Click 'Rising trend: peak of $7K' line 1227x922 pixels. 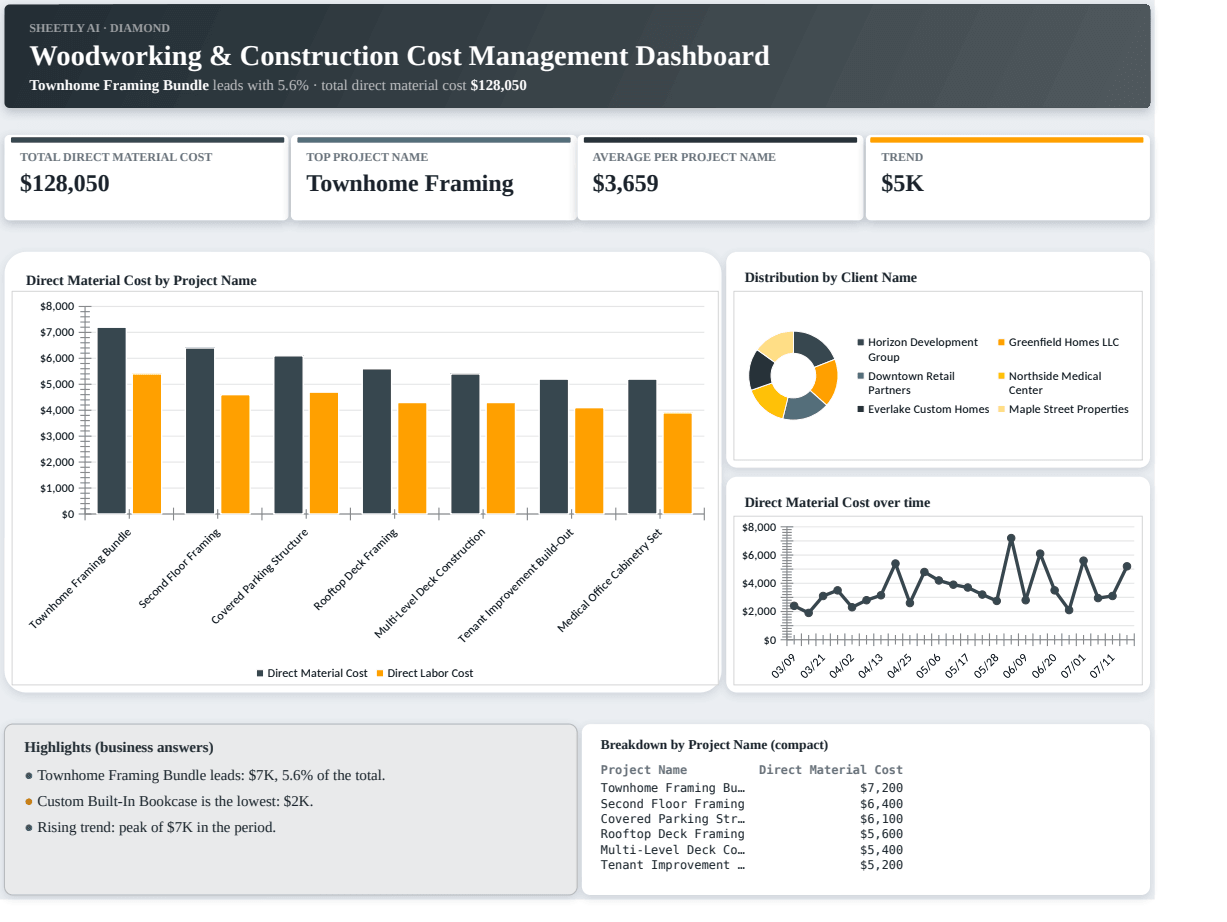point(150,828)
